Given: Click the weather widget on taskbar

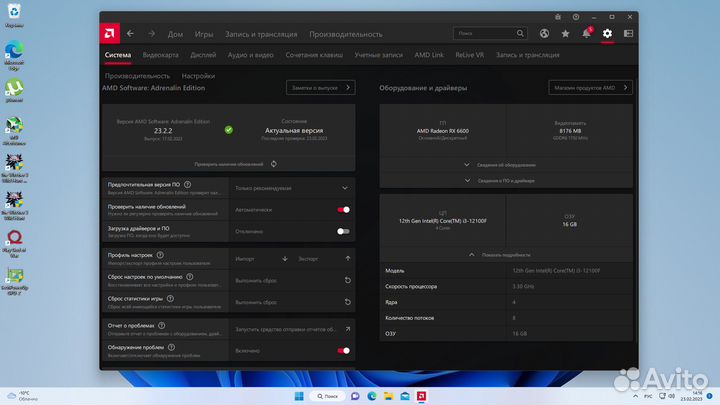Looking at the screenshot, I should pyautogui.click(x=23, y=396).
